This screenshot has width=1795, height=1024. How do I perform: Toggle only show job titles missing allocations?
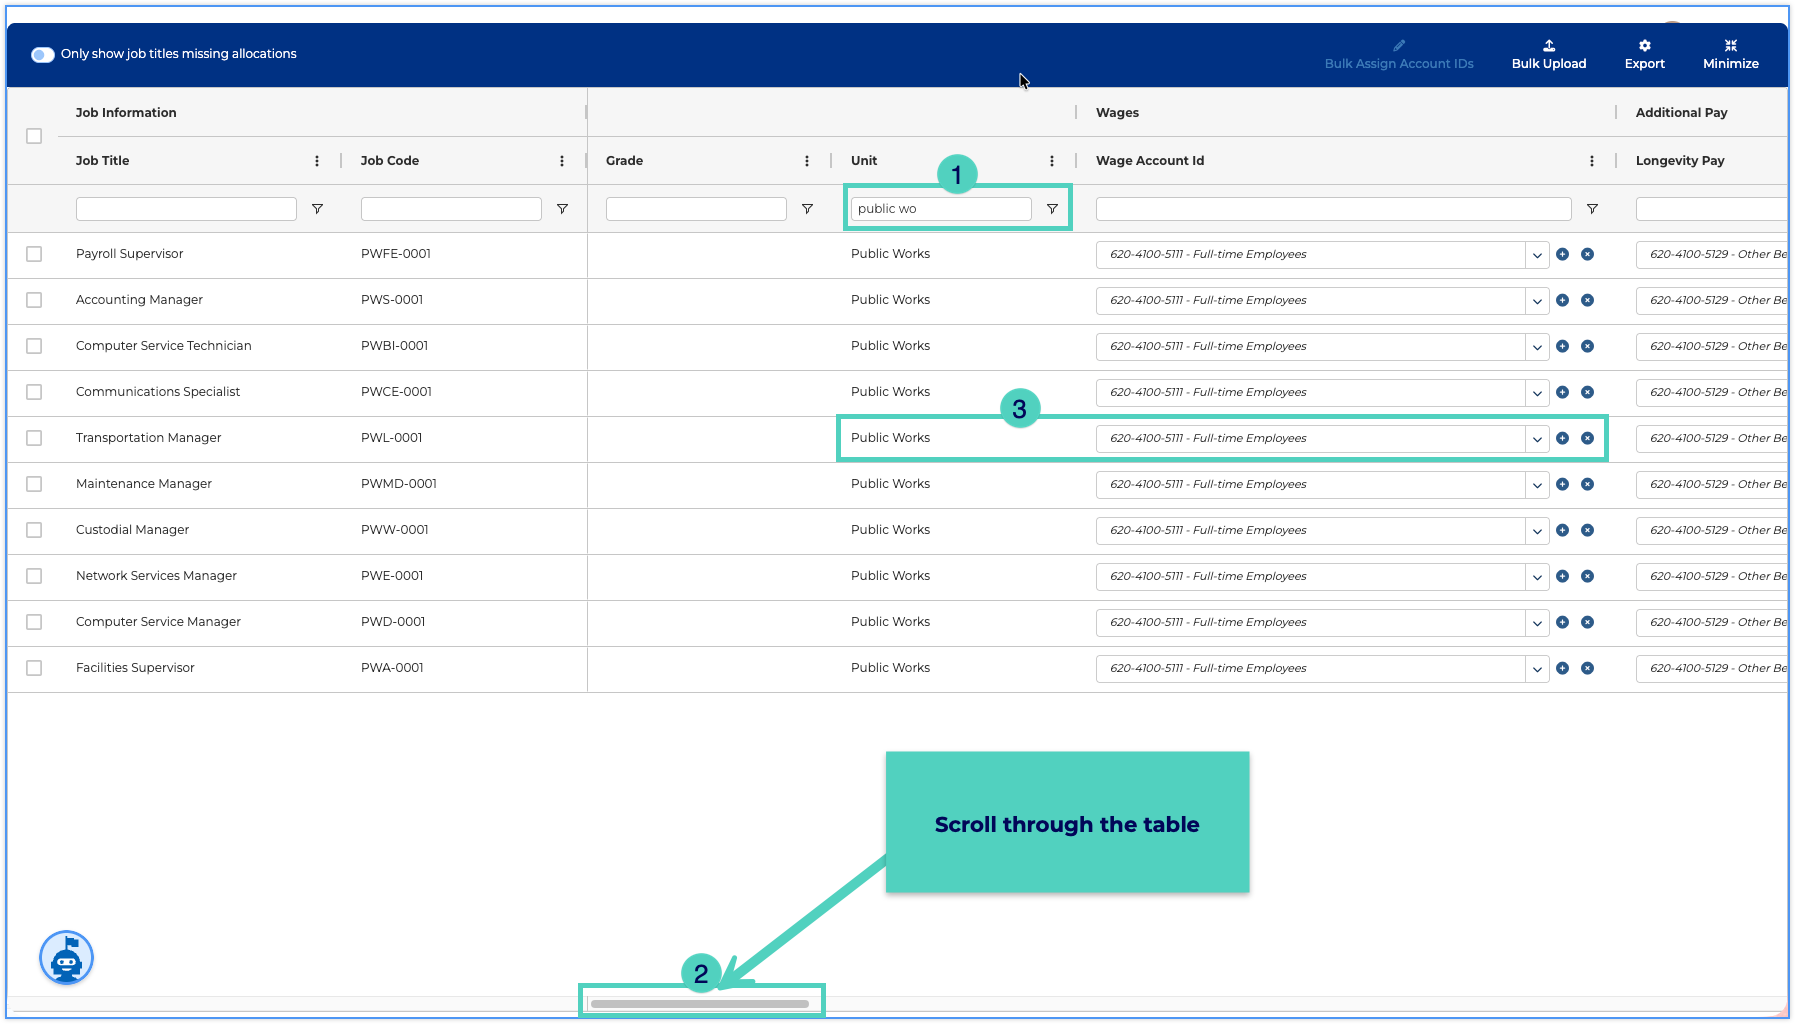(x=43, y=54)
